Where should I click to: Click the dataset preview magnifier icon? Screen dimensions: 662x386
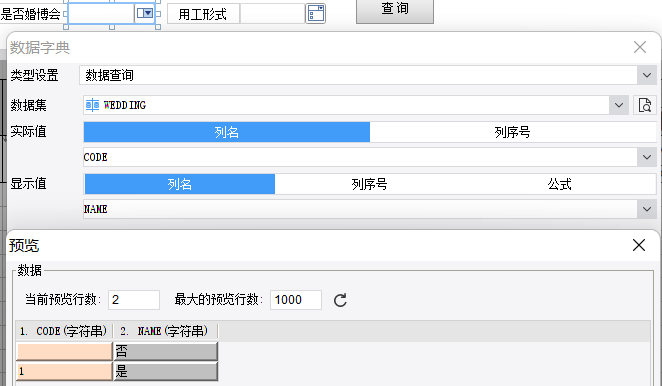click(645, 105)
